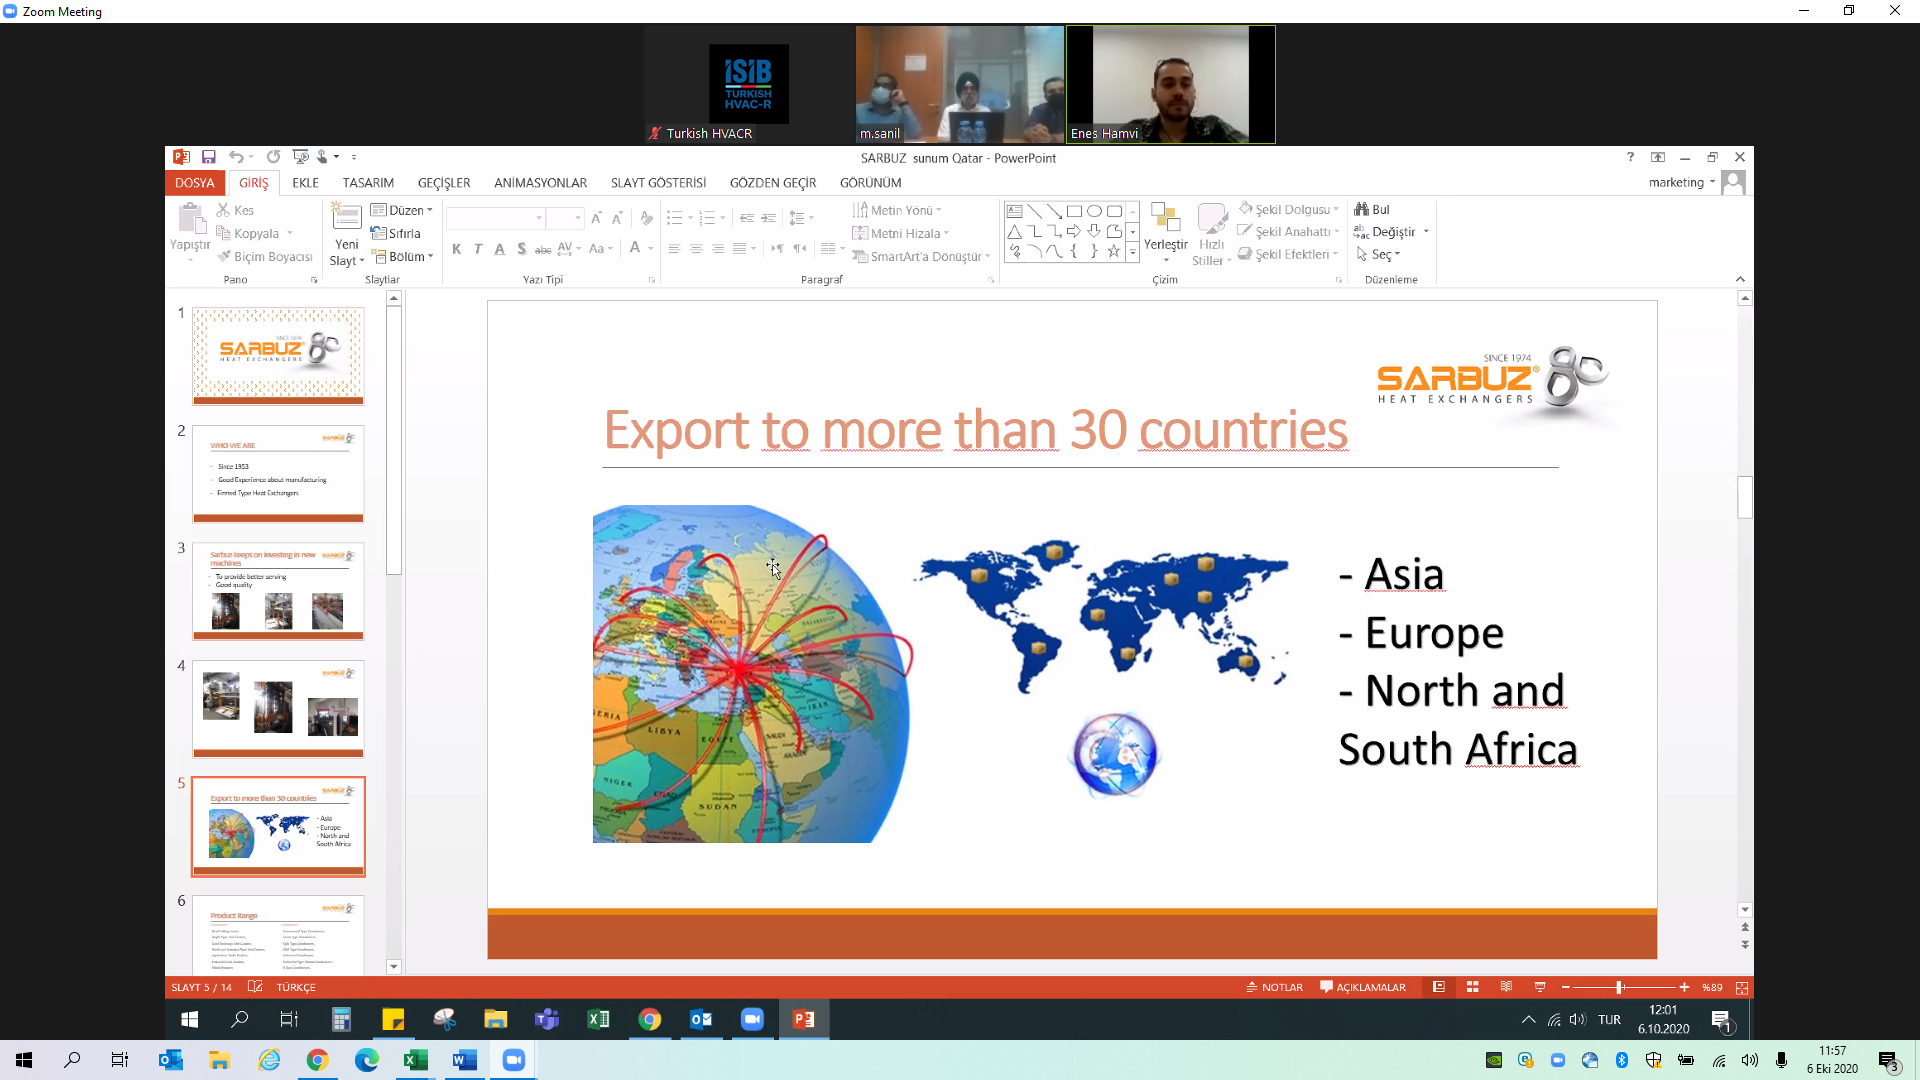Open the font name combo box

click(x=495, y=218)
